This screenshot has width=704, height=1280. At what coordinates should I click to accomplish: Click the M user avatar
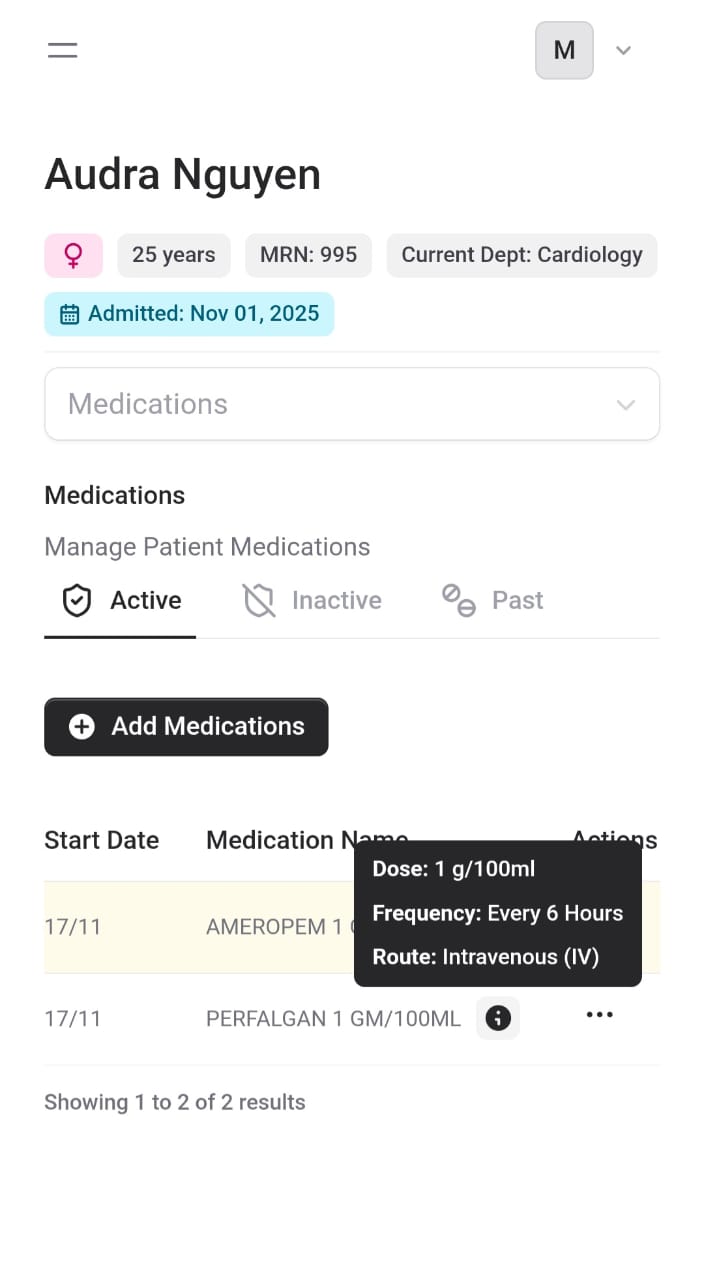click(564, 49)
